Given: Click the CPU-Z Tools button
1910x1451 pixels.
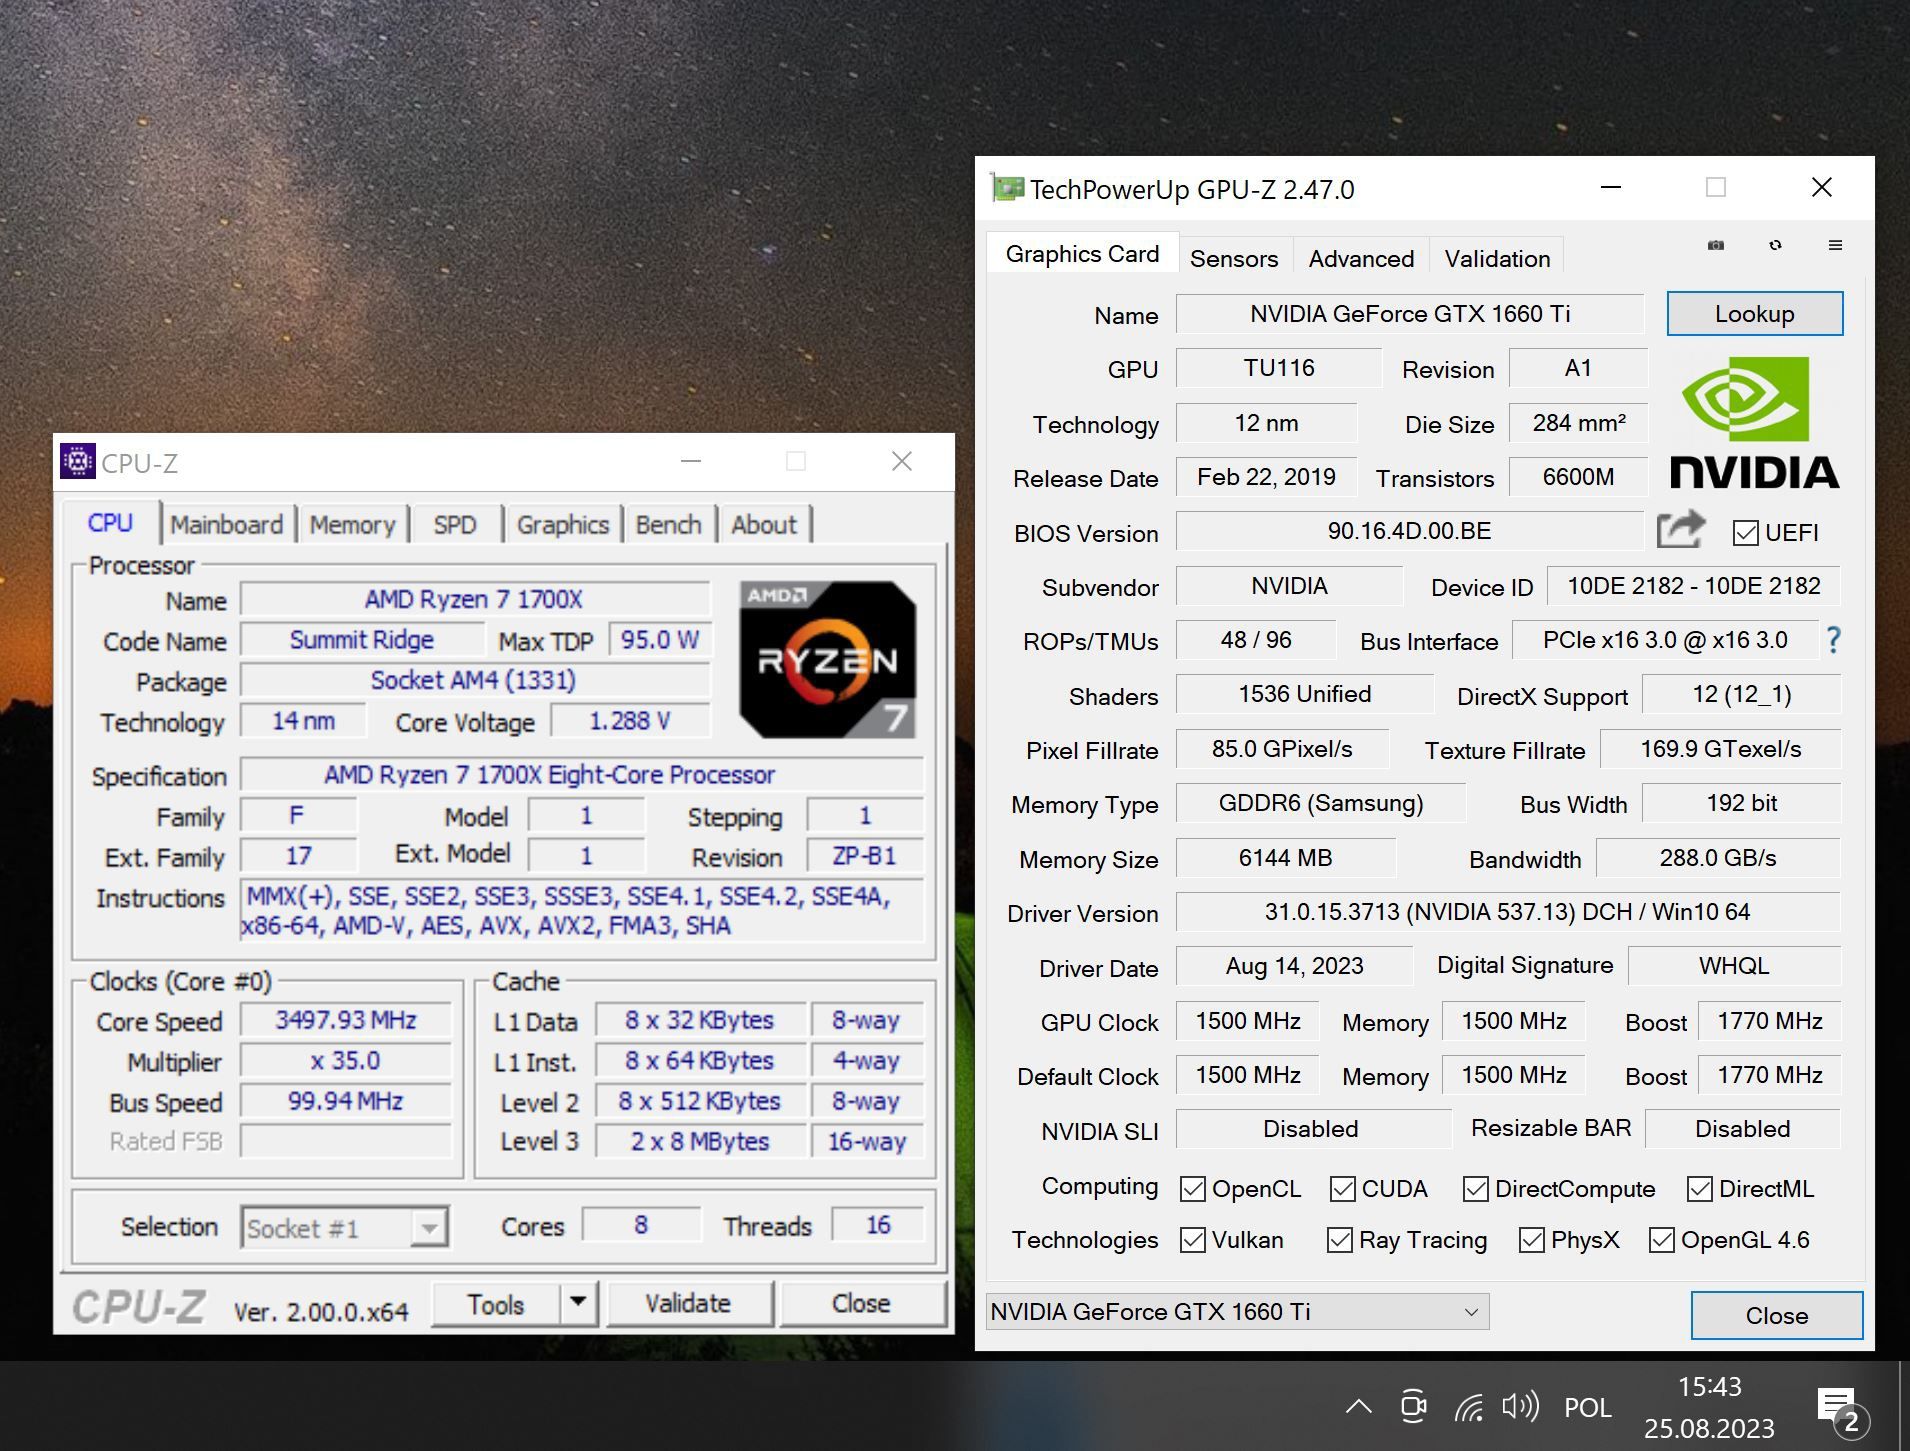Looking at the screenshot, I should 496,1303.
